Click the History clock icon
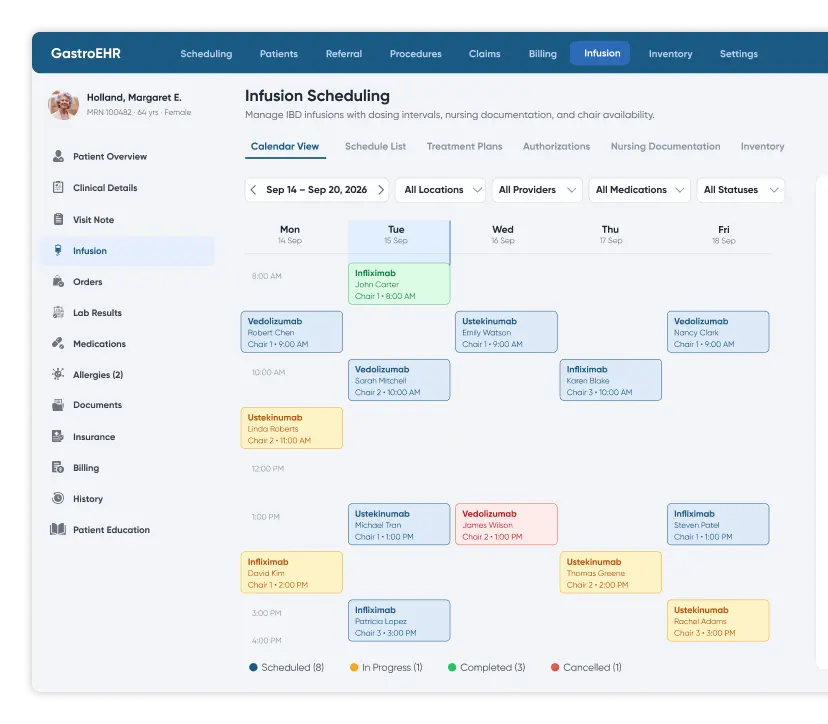Viewport: 828px width, 724px height. click(58, 498)
